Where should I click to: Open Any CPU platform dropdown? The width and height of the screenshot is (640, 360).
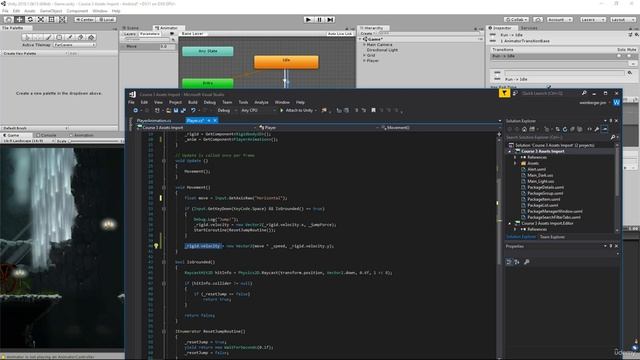pos(258,111)
